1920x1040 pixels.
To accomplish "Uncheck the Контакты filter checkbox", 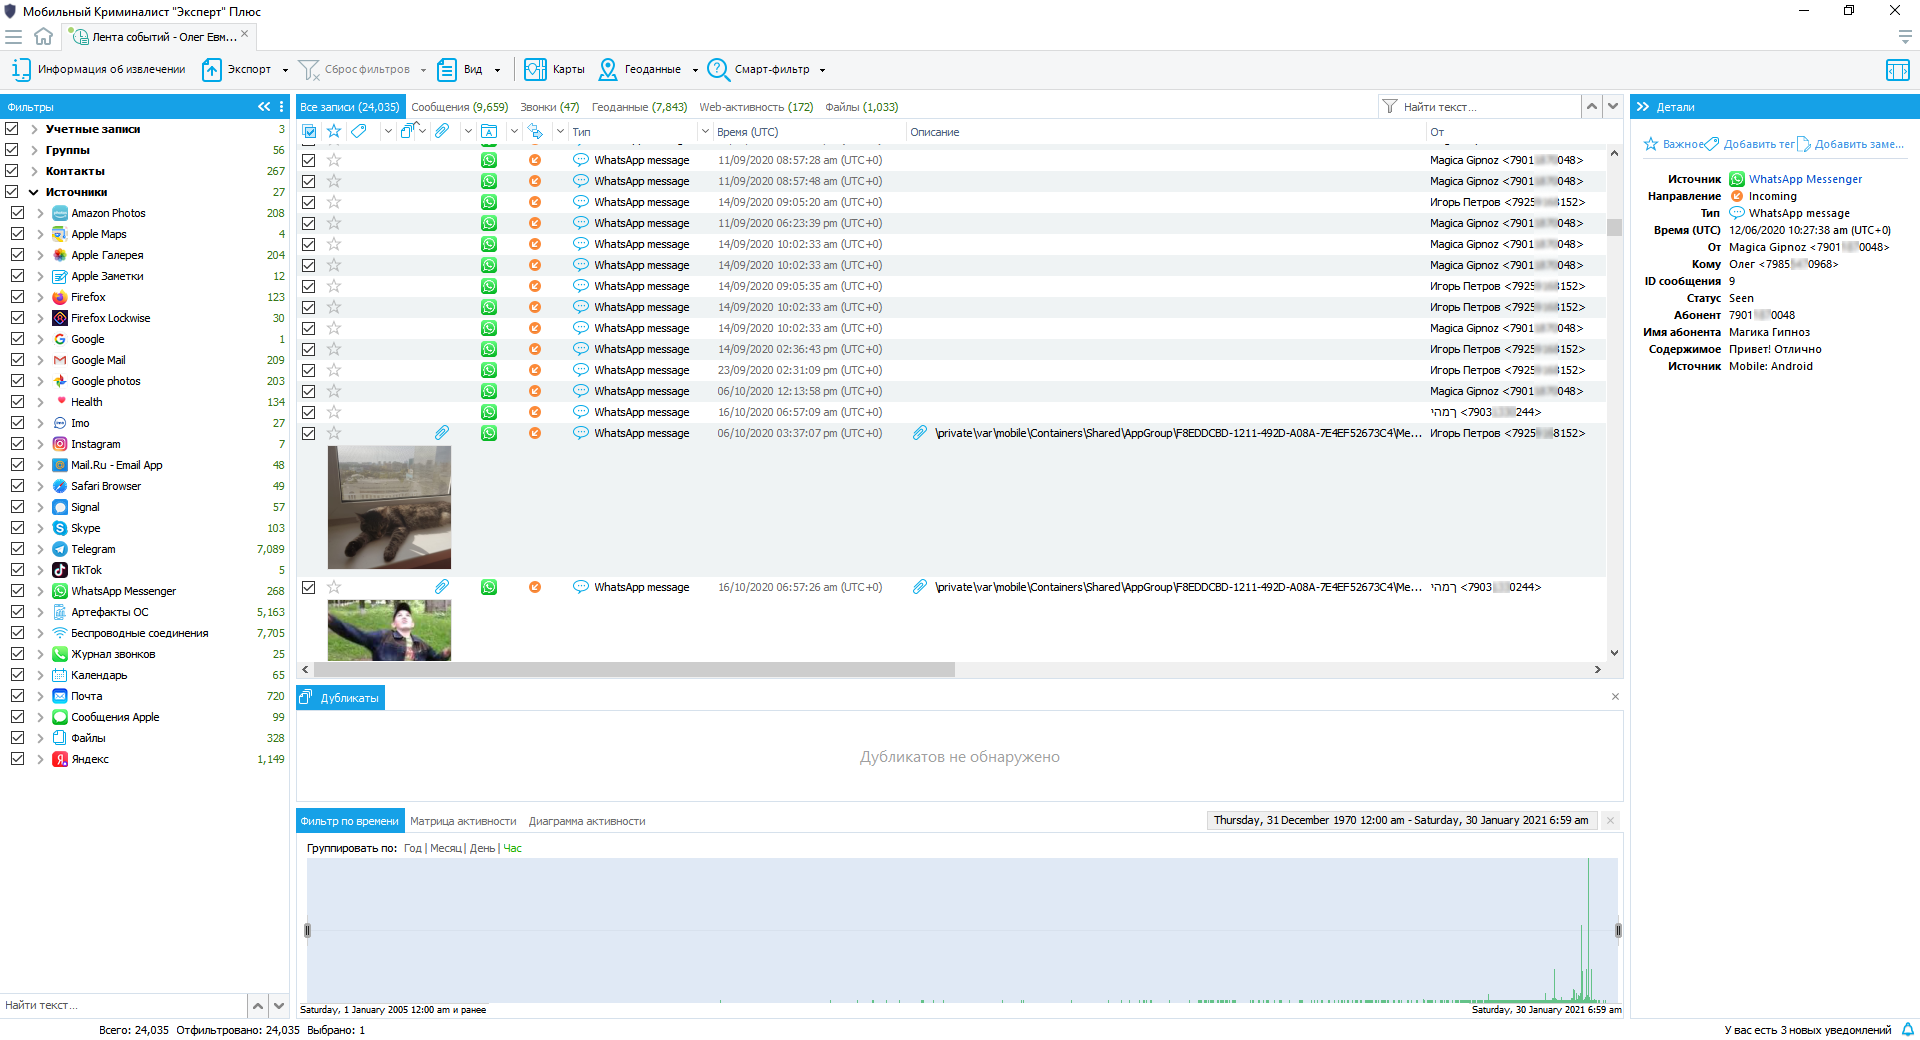I will 12,171.
